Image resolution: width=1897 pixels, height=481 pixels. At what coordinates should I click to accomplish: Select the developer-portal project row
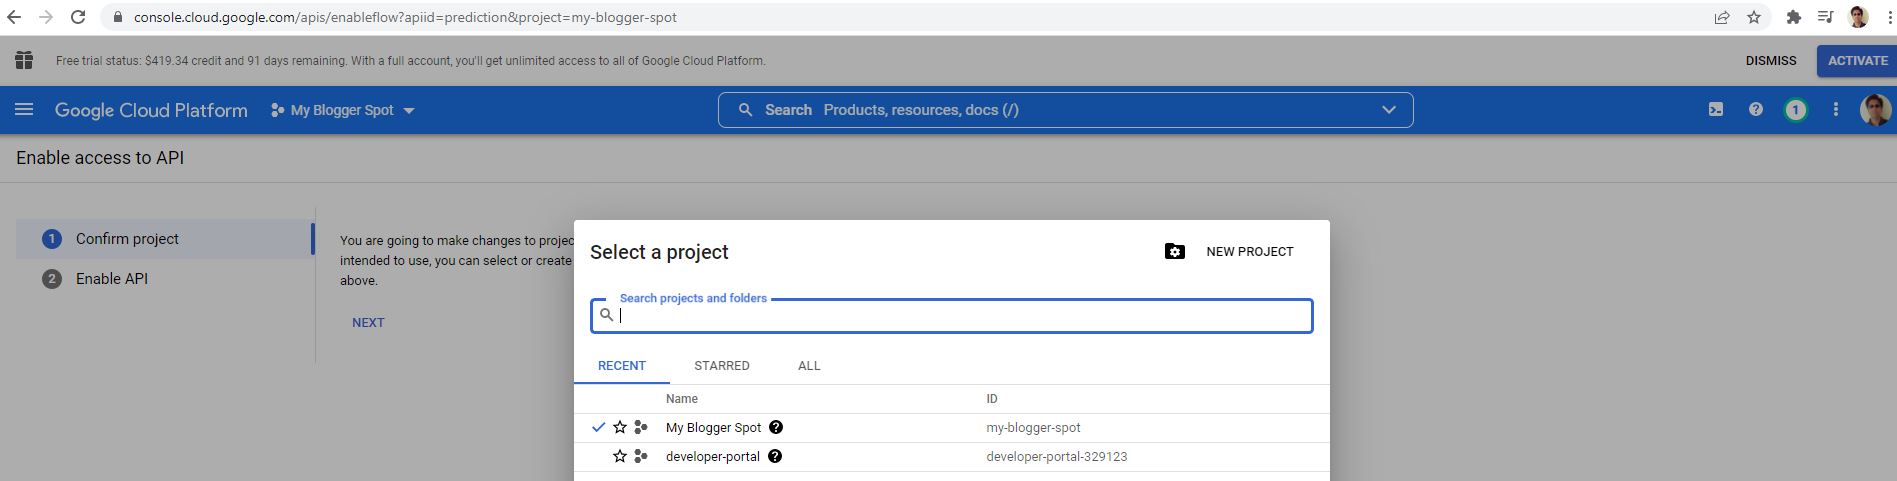713,457
